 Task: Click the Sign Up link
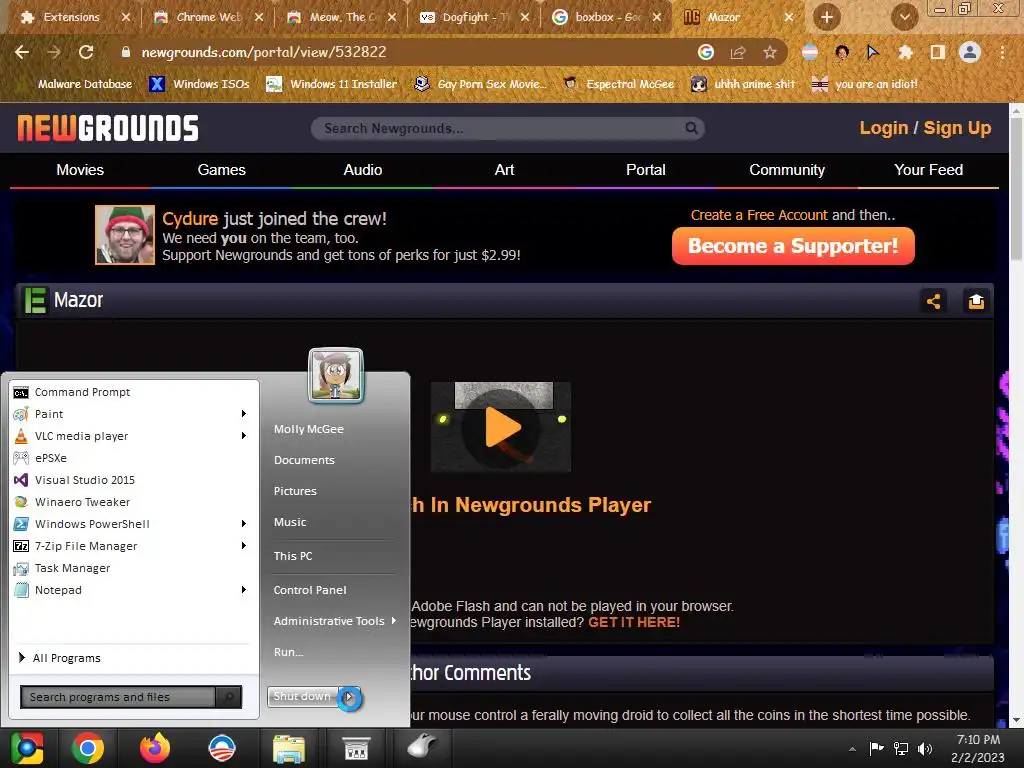957,128
